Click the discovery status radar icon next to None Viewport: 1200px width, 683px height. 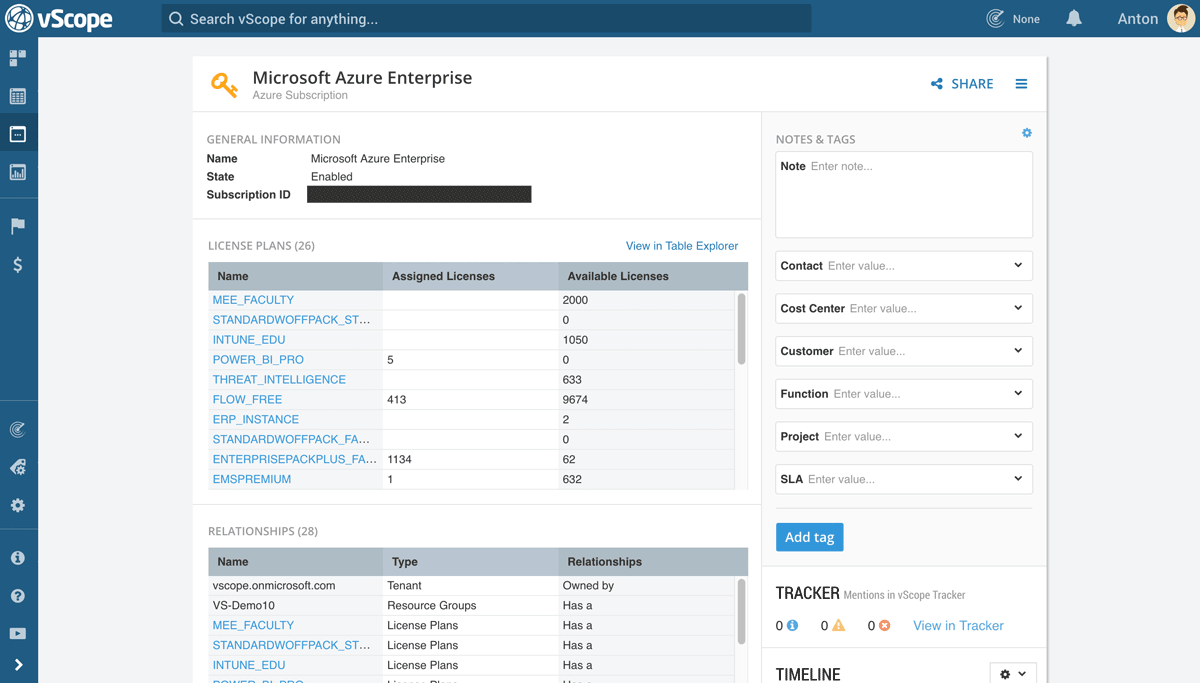pos(995,18)
